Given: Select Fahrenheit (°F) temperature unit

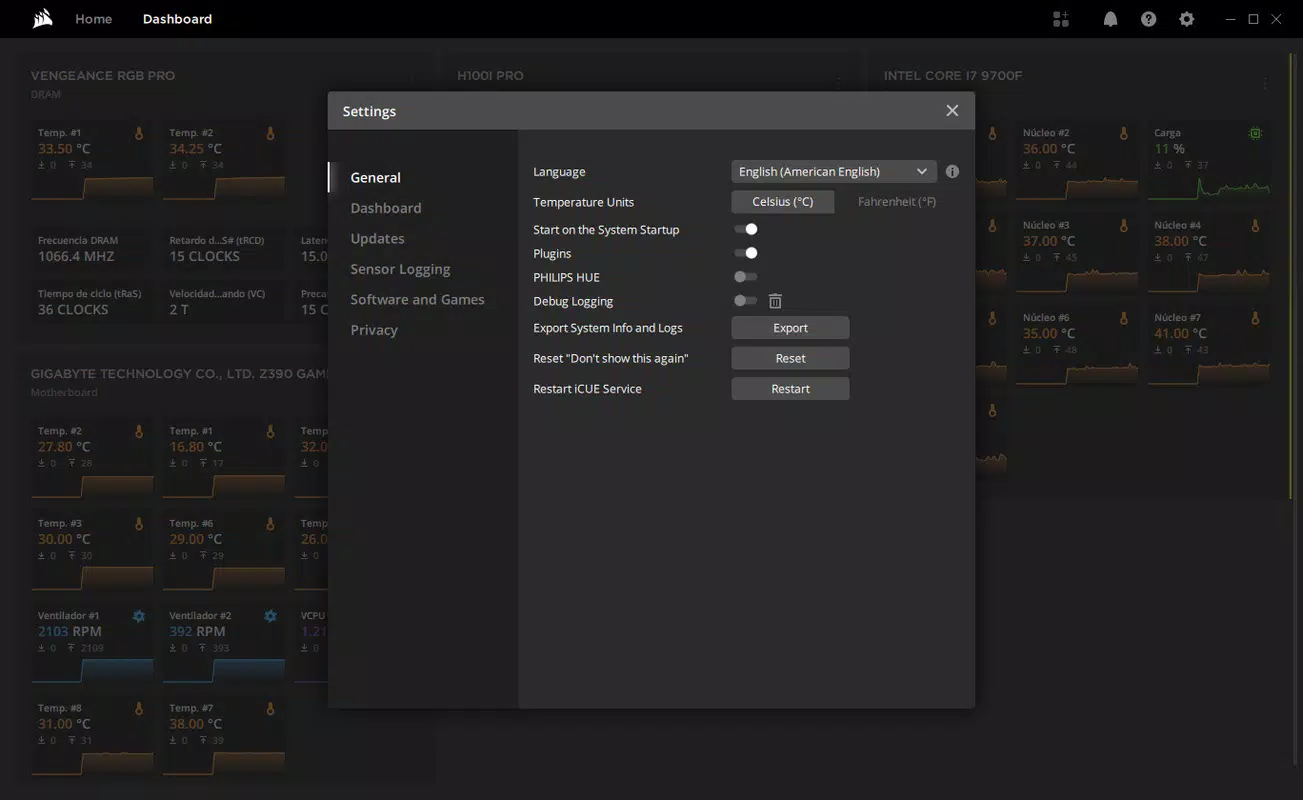Looking at the screenshot, I should pyautogui.click(x=897, y=202).
